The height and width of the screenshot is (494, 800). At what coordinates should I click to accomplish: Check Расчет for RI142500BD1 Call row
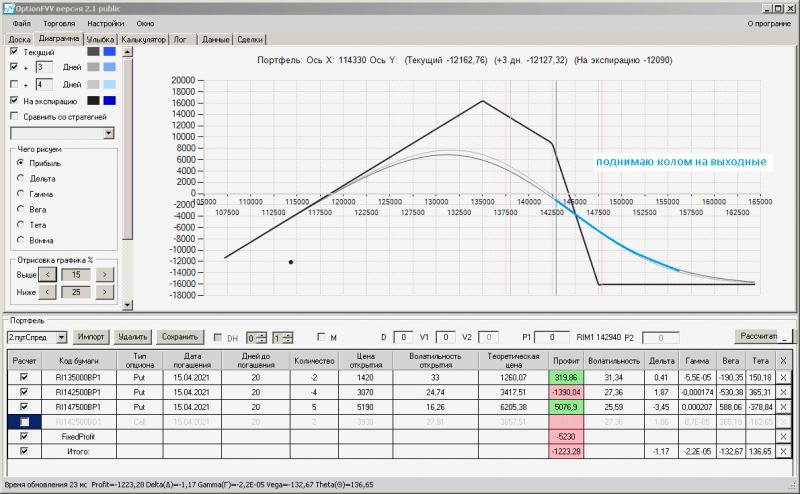[x=24, y=422]
